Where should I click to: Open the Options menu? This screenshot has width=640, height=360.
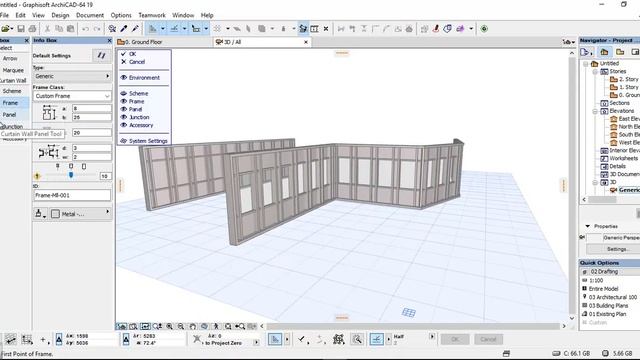click(121, 15)
